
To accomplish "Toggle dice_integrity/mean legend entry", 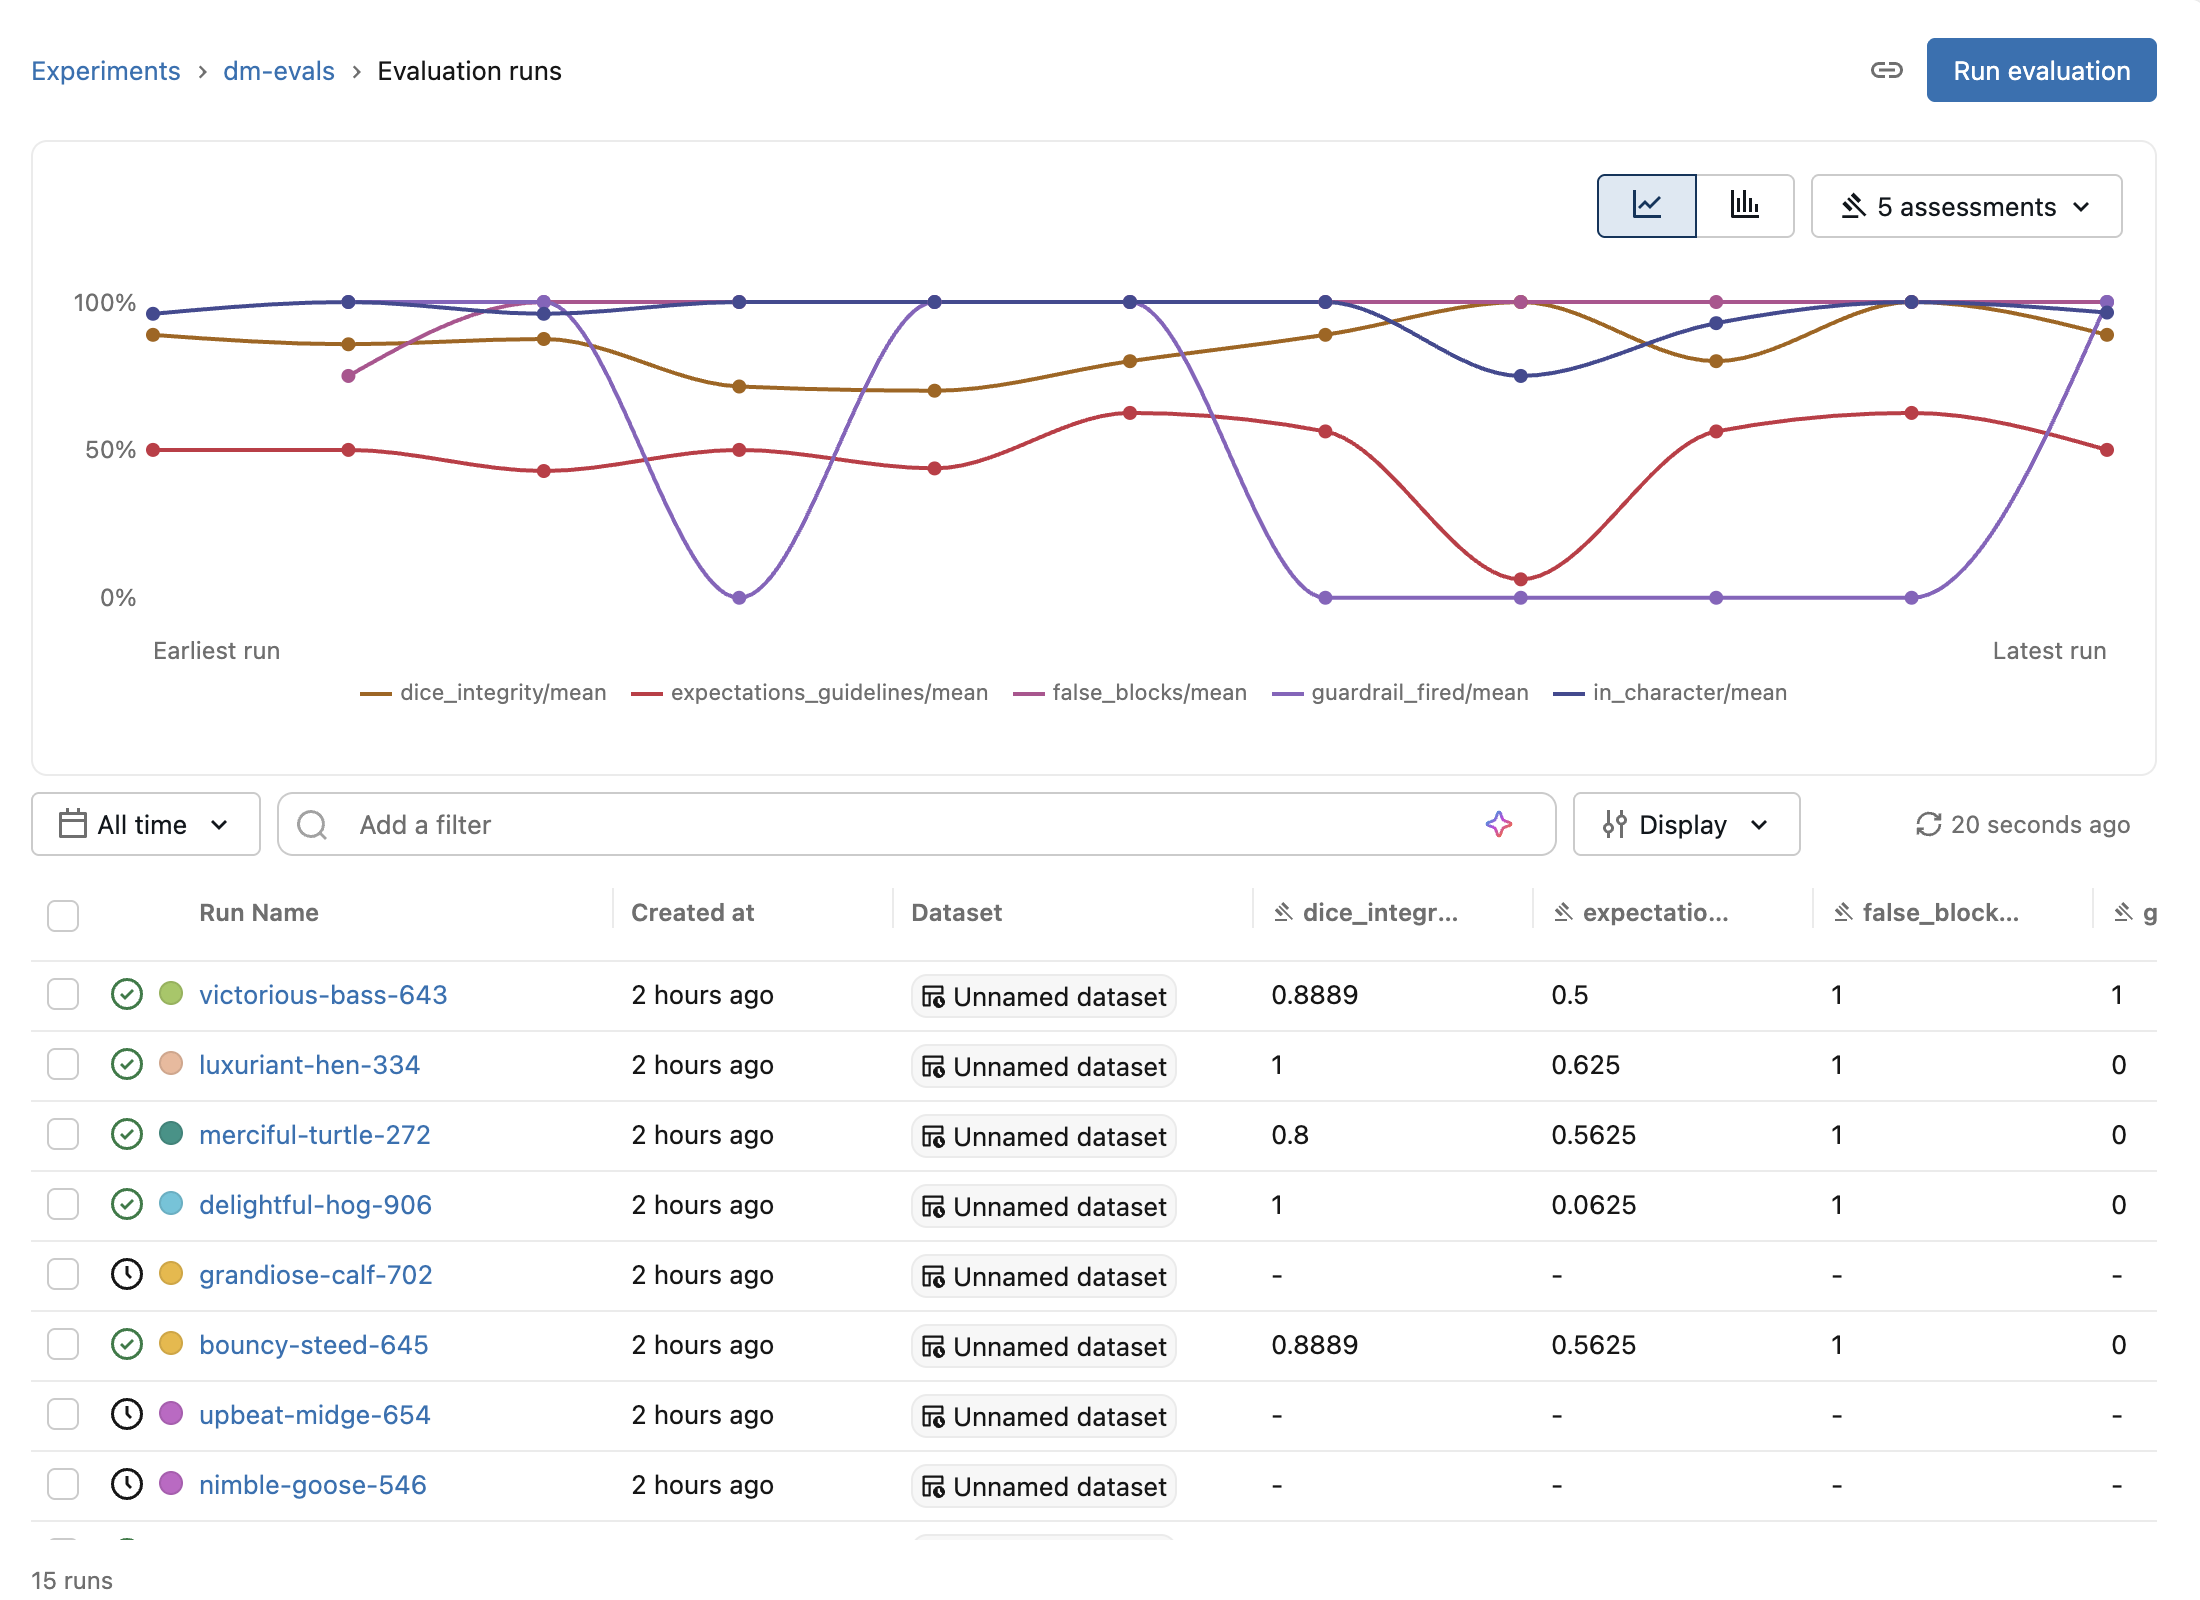I will pos(483,692).
